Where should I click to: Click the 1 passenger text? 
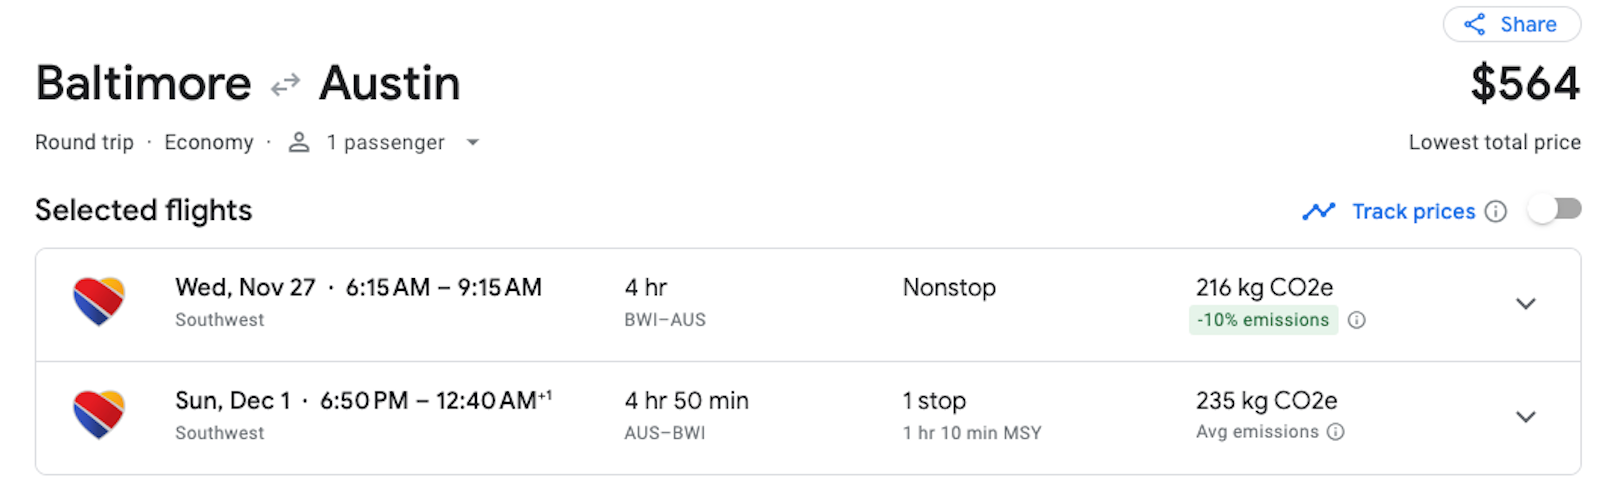385,143
